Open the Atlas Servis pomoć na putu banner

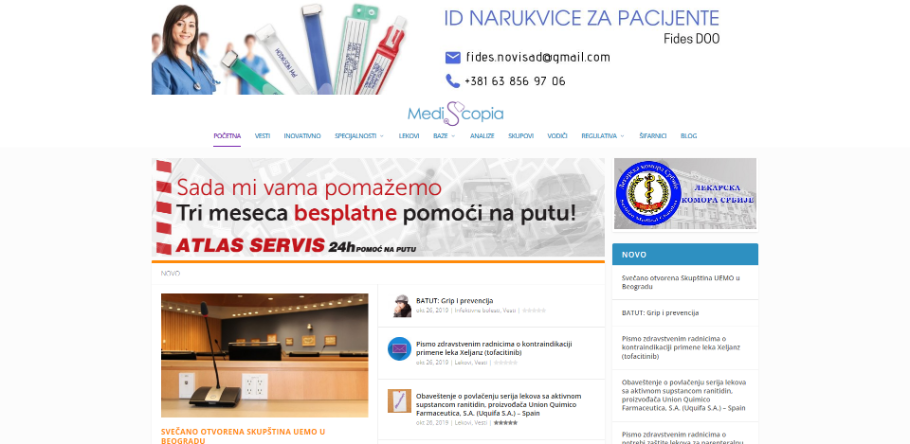click(x=378, y=208)
